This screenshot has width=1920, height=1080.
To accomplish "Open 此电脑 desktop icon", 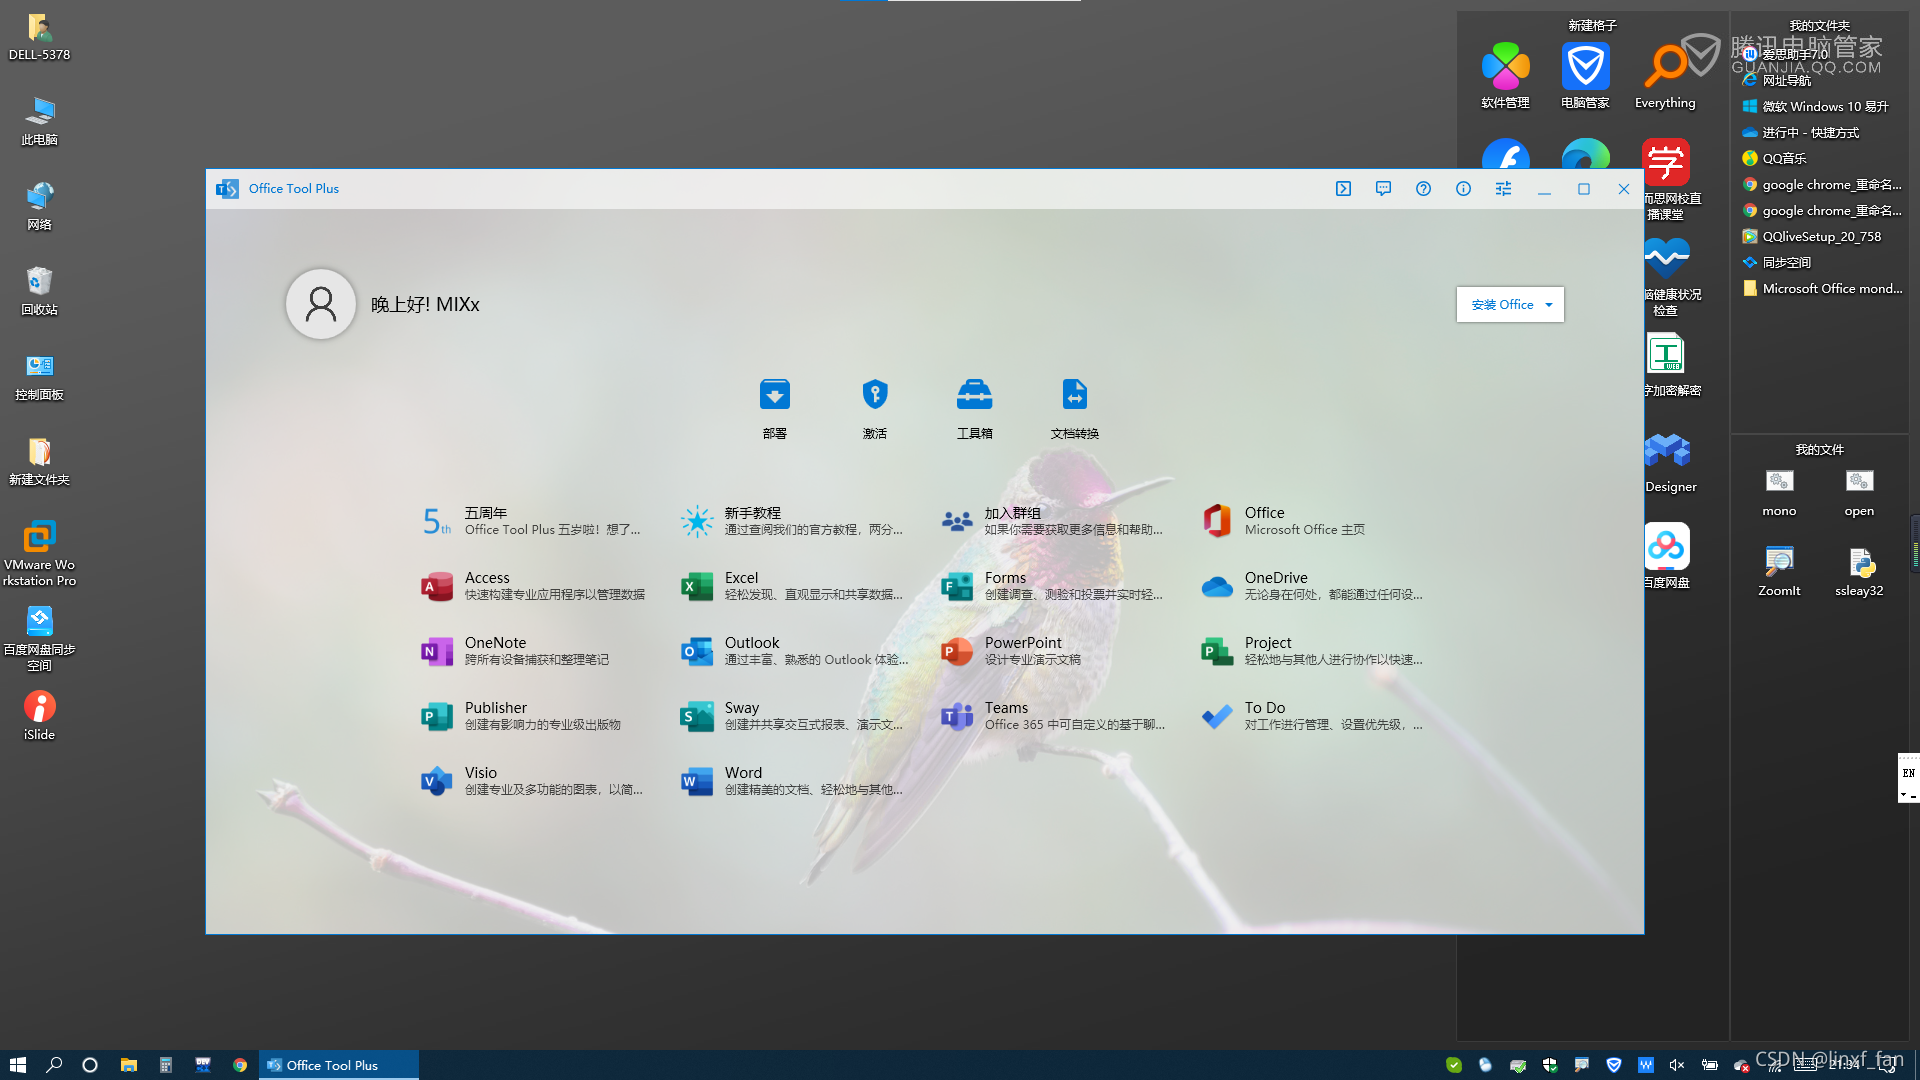I will click(39, 120).
